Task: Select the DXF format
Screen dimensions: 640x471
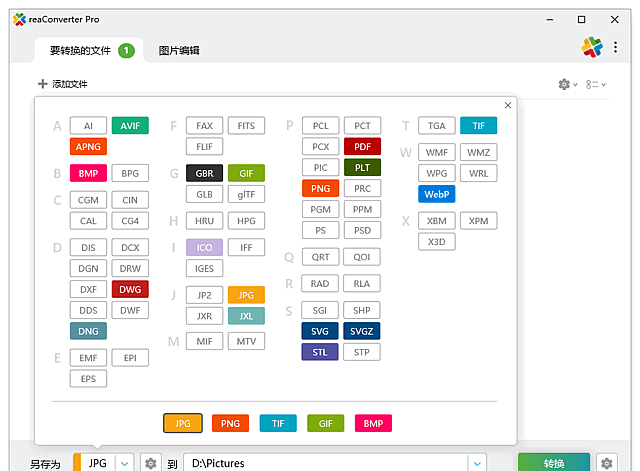Action: pos(88,289)
